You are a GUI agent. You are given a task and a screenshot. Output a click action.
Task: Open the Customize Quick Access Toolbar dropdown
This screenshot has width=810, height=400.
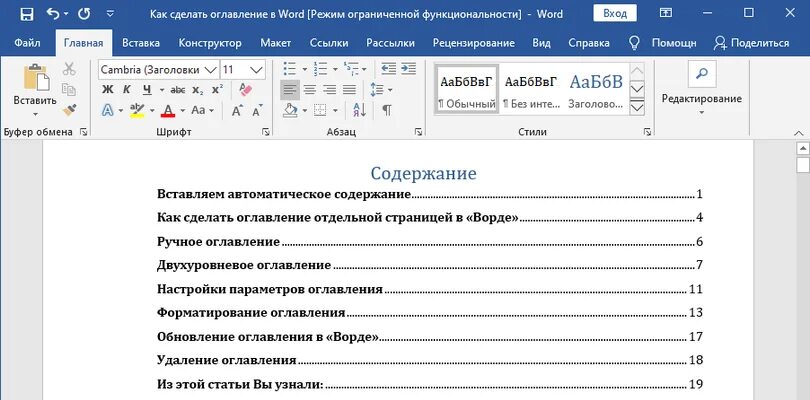pyautogui.click(x=110, y=14)
